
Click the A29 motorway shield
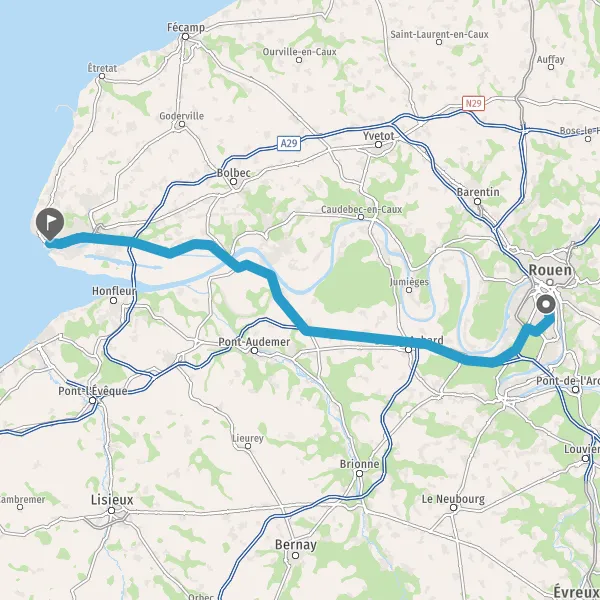click(x=289, y=143)
